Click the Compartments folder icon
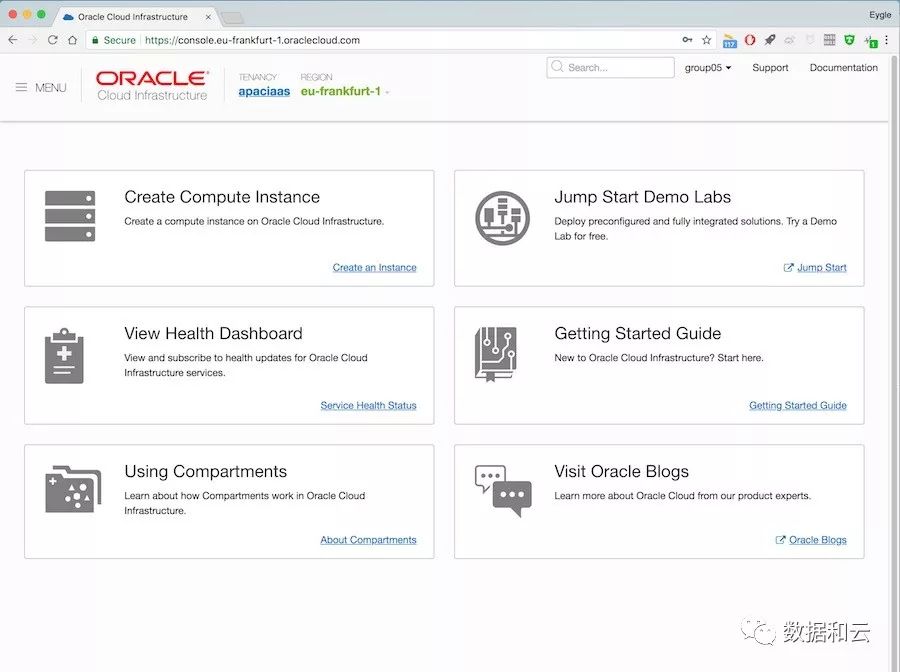 (x=73, y=489)
